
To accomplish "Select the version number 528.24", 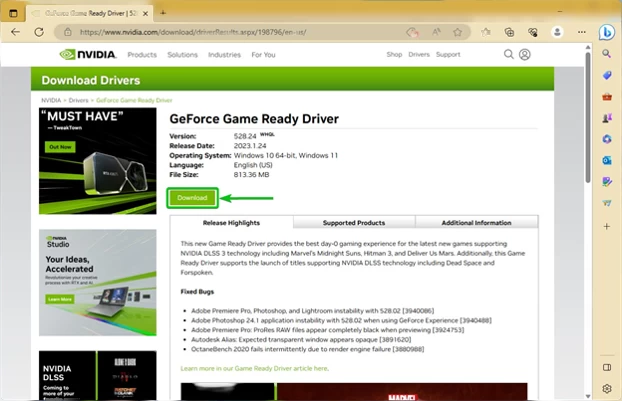I will tap(245, 136).
